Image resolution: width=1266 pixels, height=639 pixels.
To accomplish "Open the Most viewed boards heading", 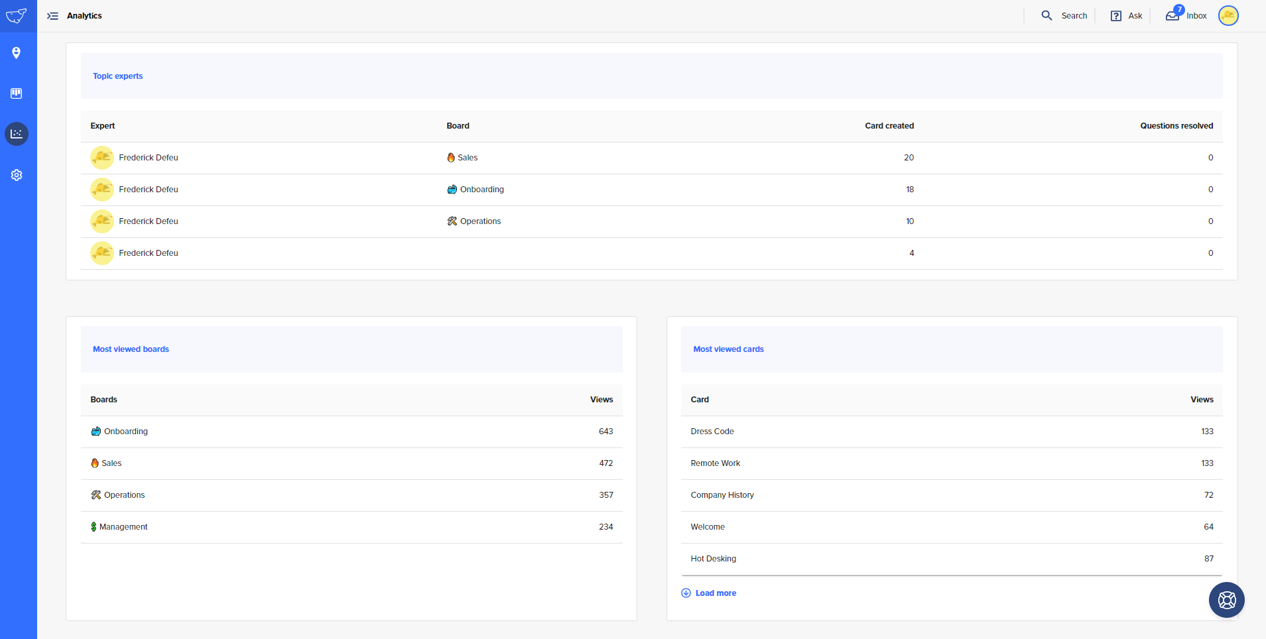I will (x=131, y=349).
